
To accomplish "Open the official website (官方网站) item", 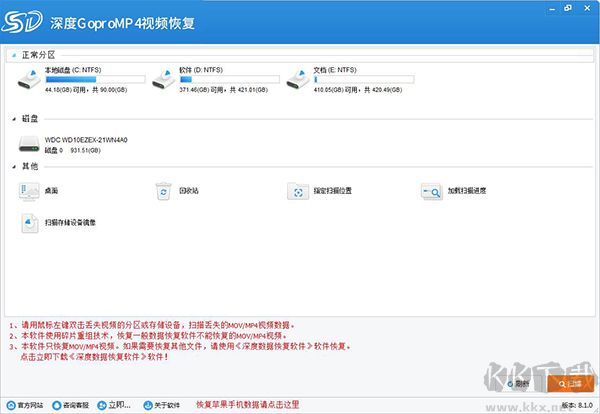I will (24, 405).
